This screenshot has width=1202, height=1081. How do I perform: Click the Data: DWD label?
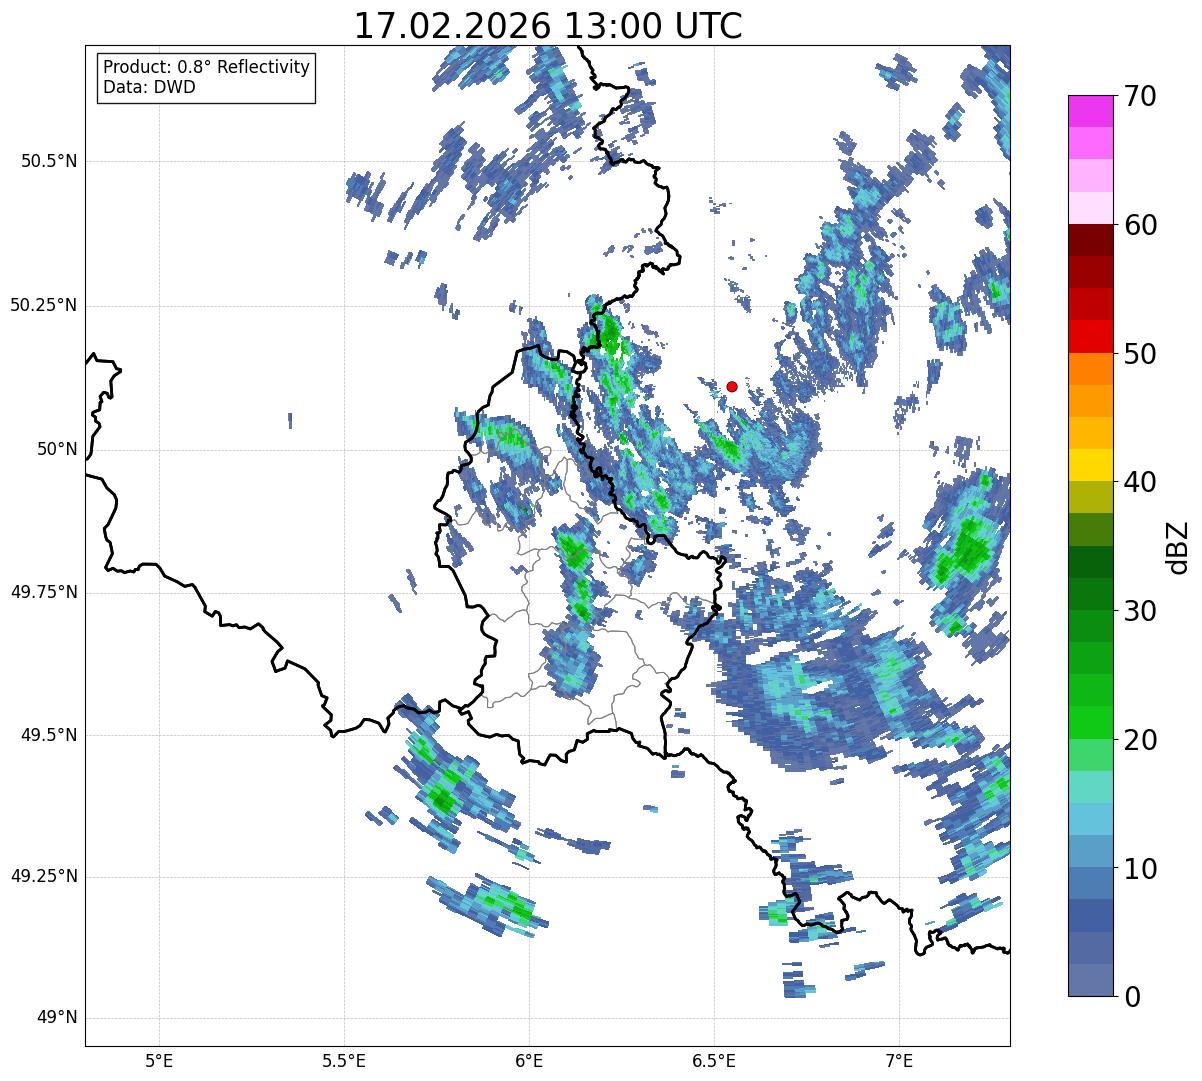coord(149,87)
